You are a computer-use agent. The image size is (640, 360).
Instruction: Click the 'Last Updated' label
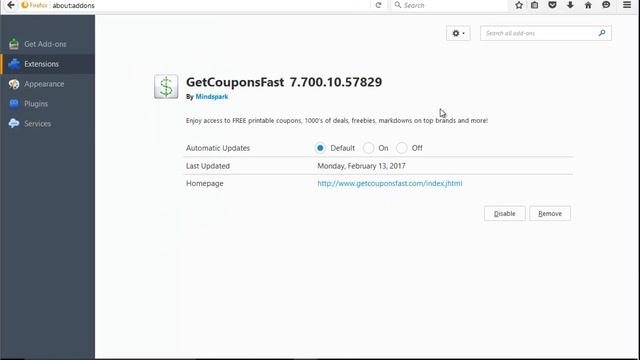point(208,166)
